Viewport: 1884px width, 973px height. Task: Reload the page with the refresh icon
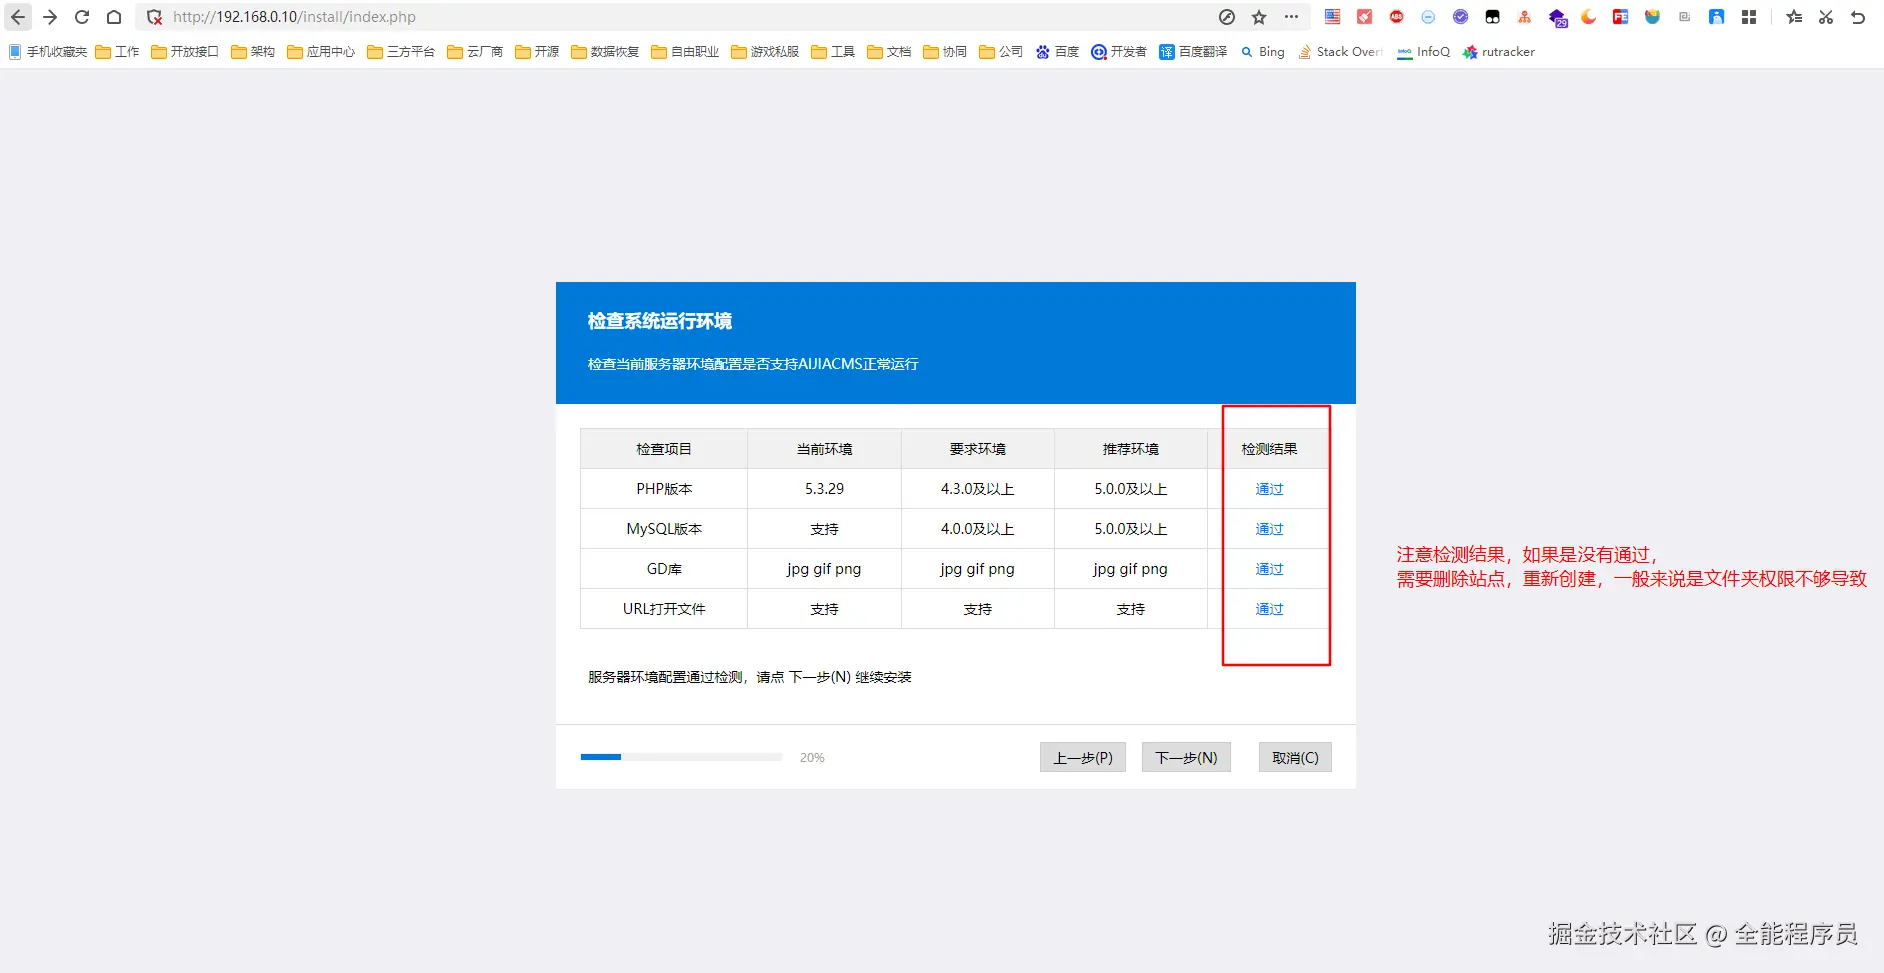tap(82, 17)
